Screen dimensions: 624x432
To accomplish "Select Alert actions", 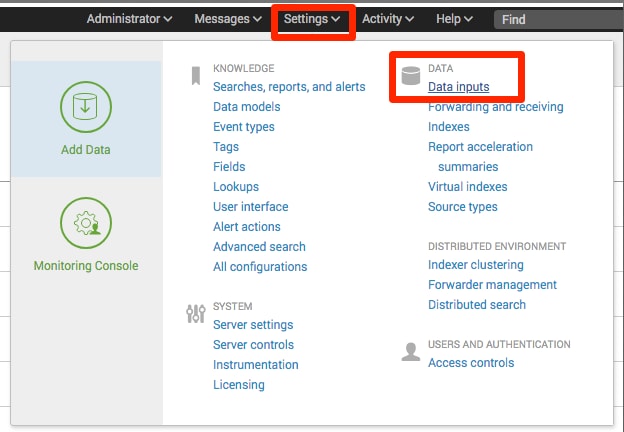I will click(247, 227).
